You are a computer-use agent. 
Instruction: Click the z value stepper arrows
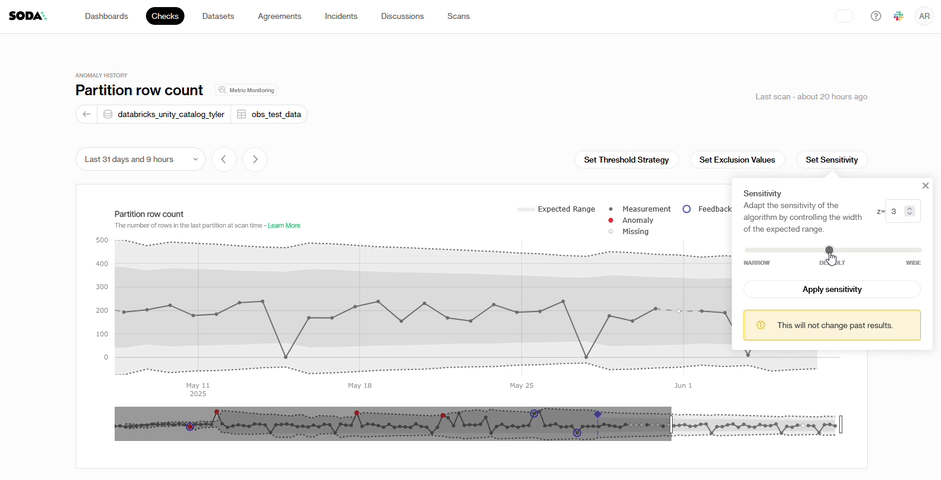[x=909, y=211]
